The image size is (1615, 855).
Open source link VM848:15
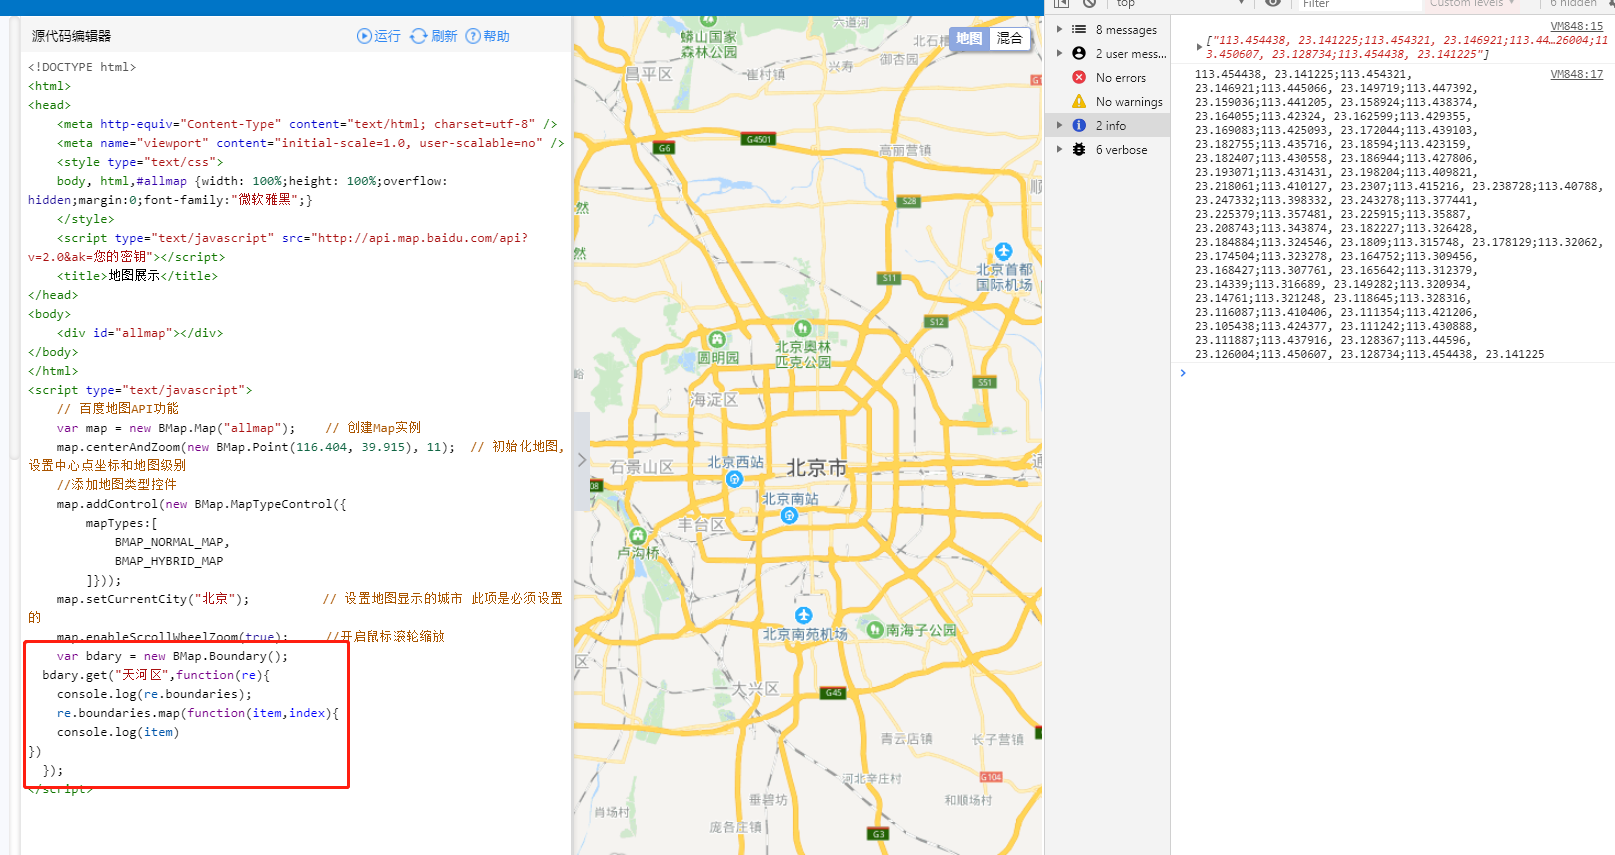1576,26
